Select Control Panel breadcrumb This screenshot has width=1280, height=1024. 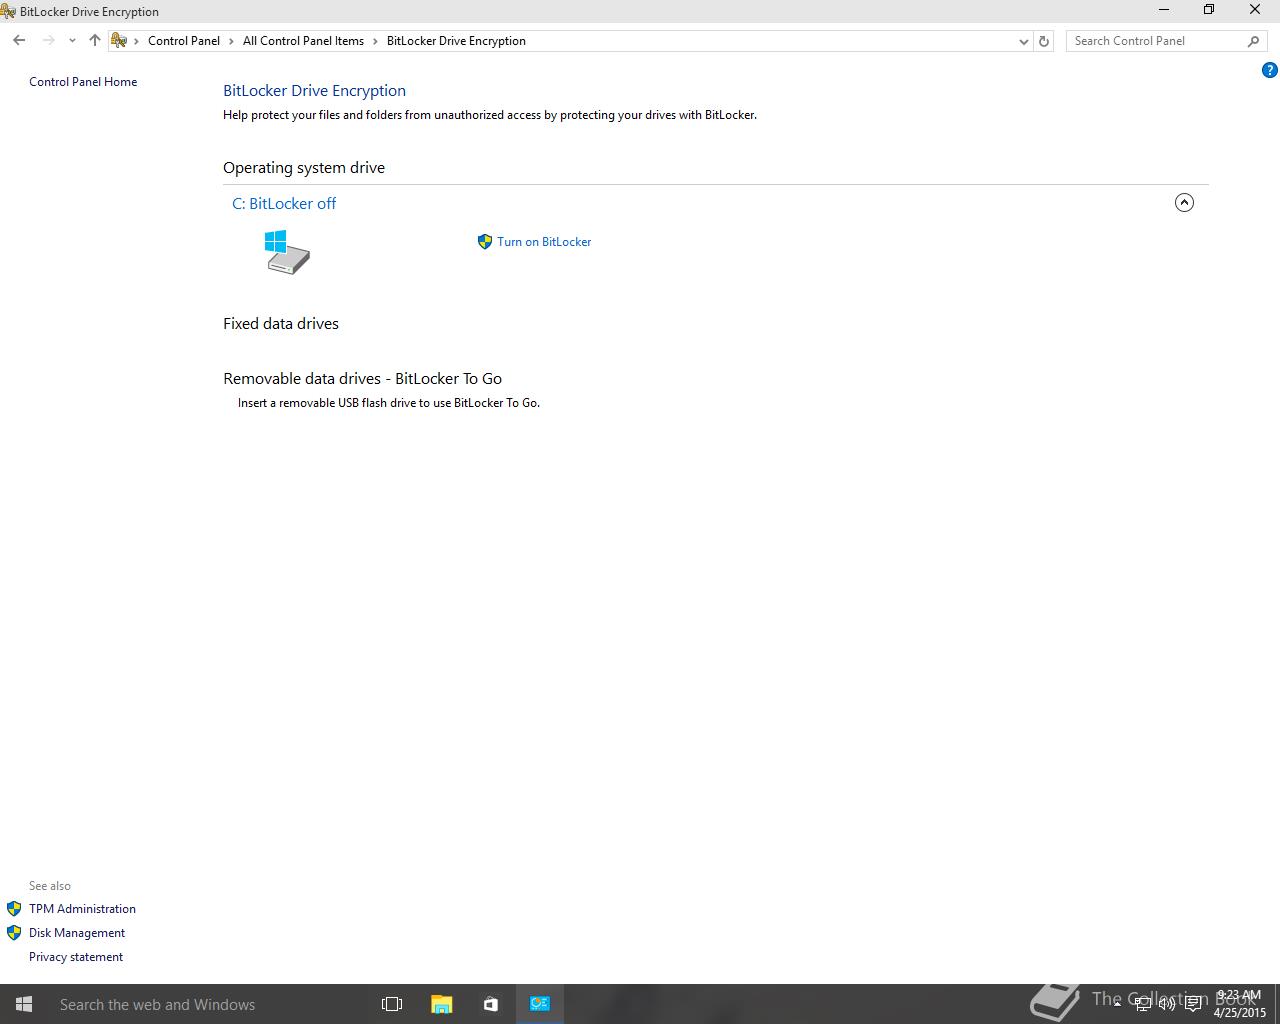pos(184,41)
